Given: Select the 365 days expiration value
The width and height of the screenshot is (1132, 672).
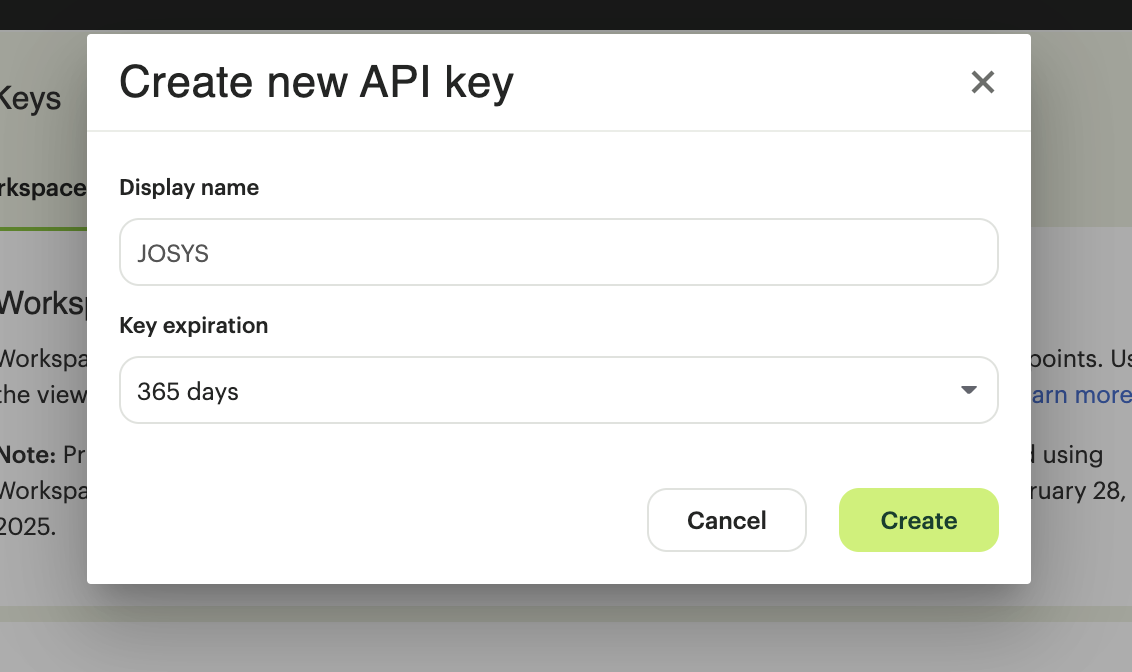Looking at the screenshot, I should pyautogui.click(x=188, y=391).
